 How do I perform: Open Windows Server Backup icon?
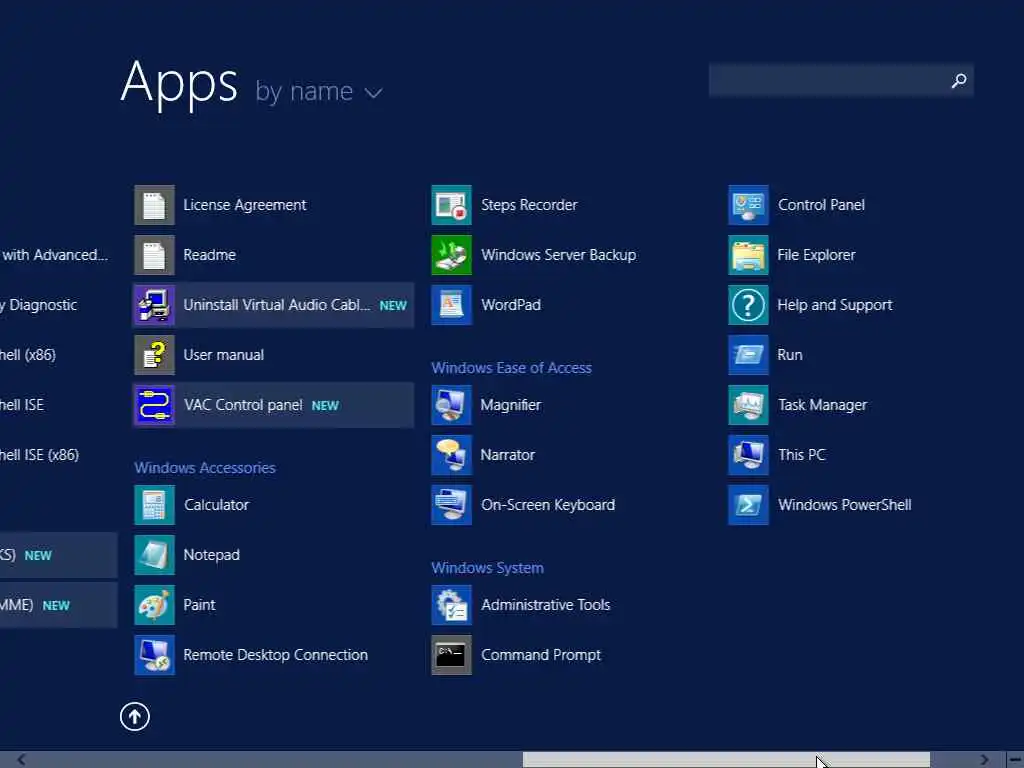coord(451,255)
